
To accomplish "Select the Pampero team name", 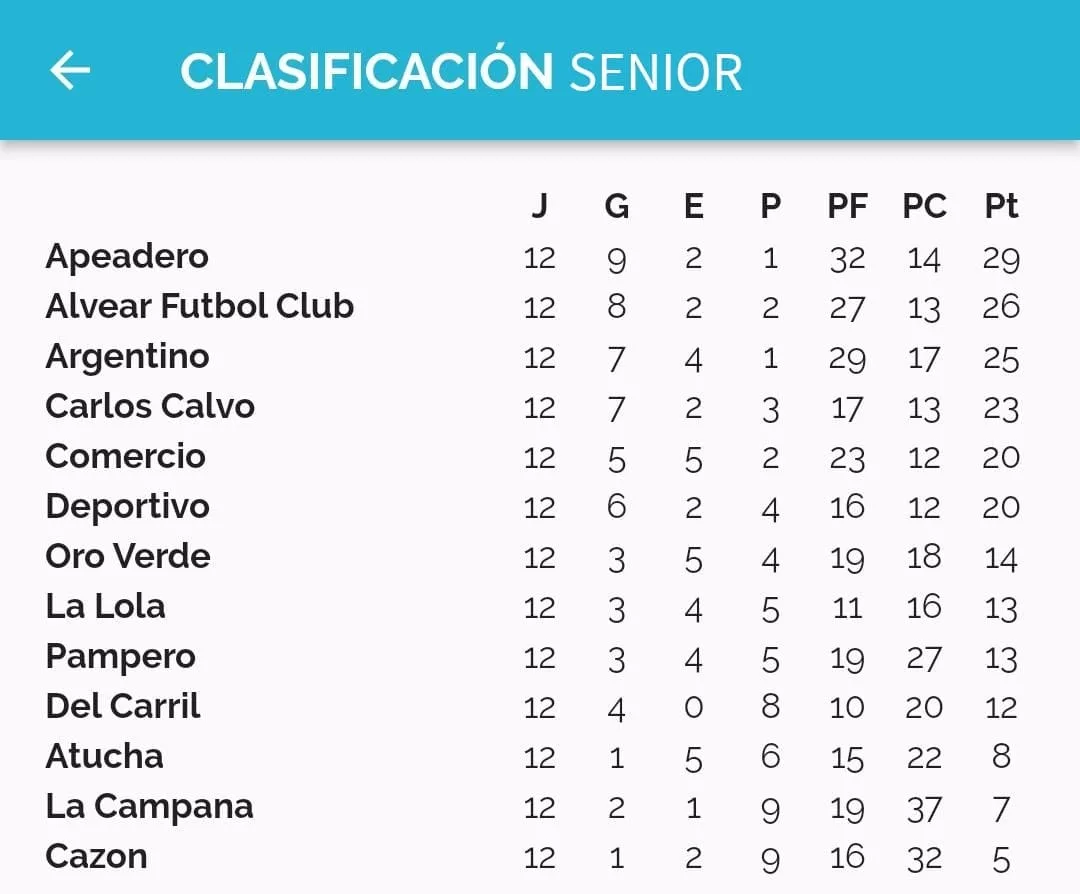I will (120, 657).
